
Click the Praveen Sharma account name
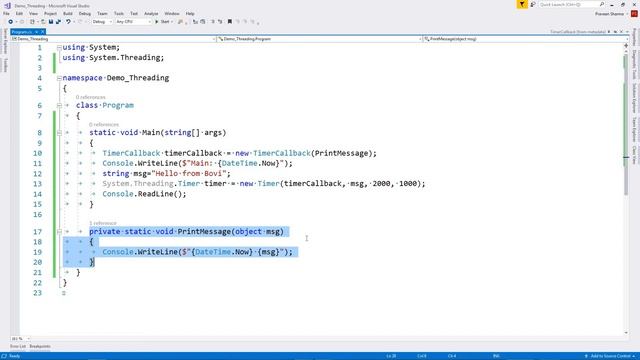click(609, 14)
